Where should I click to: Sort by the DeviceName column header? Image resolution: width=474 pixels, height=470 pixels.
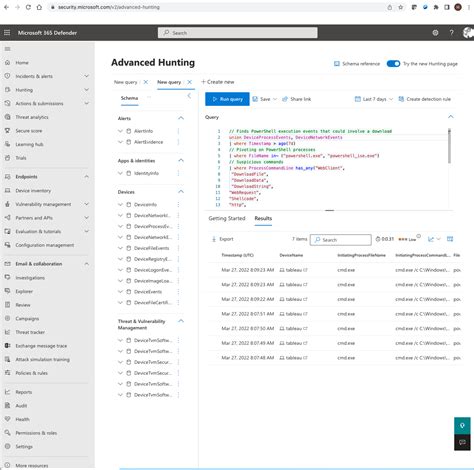point(291,255)
